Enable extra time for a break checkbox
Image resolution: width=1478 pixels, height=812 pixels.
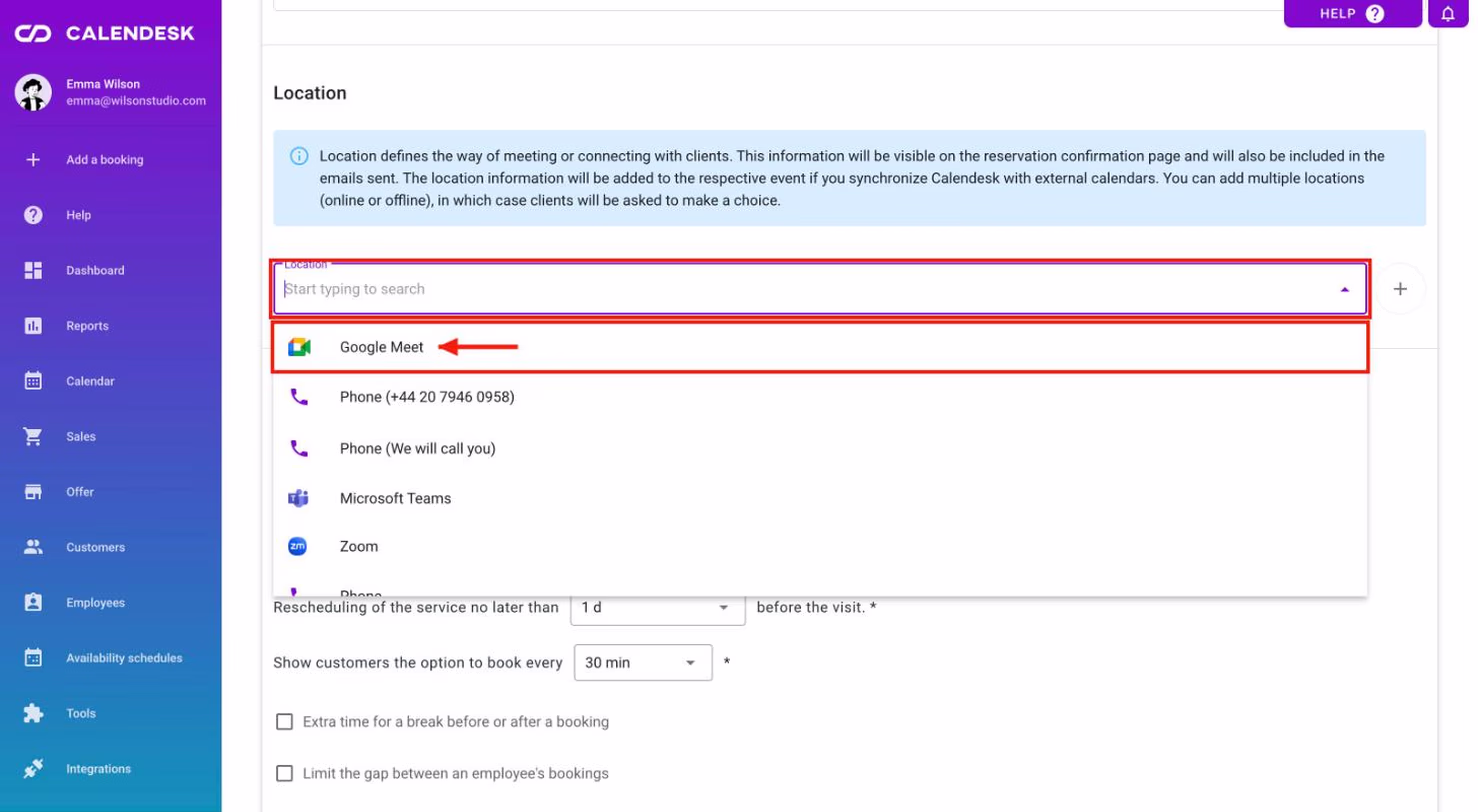[285, 722]
